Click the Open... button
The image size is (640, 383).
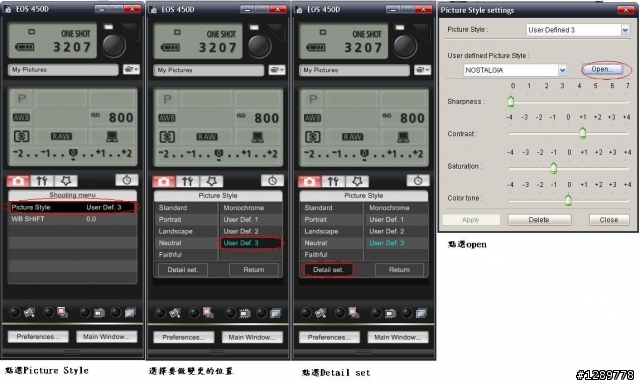(602, 69)
